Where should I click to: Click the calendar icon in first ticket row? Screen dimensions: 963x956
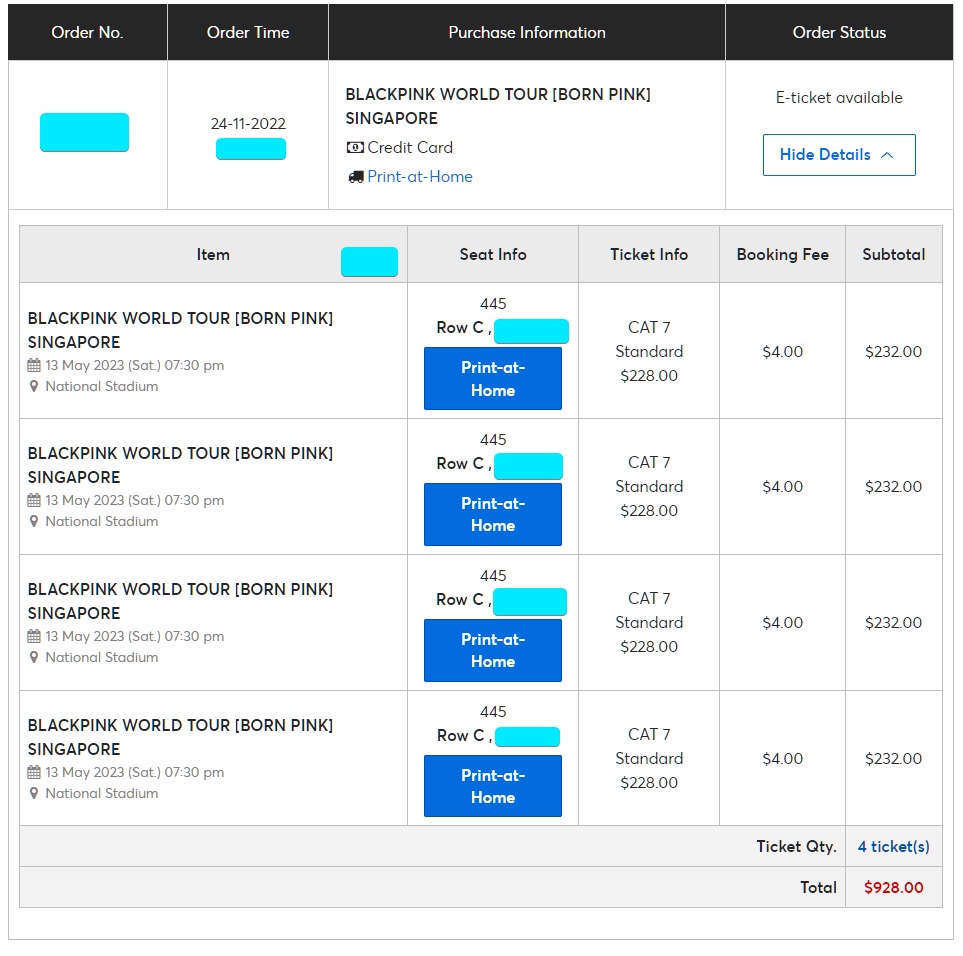click(x=34, y=366)
